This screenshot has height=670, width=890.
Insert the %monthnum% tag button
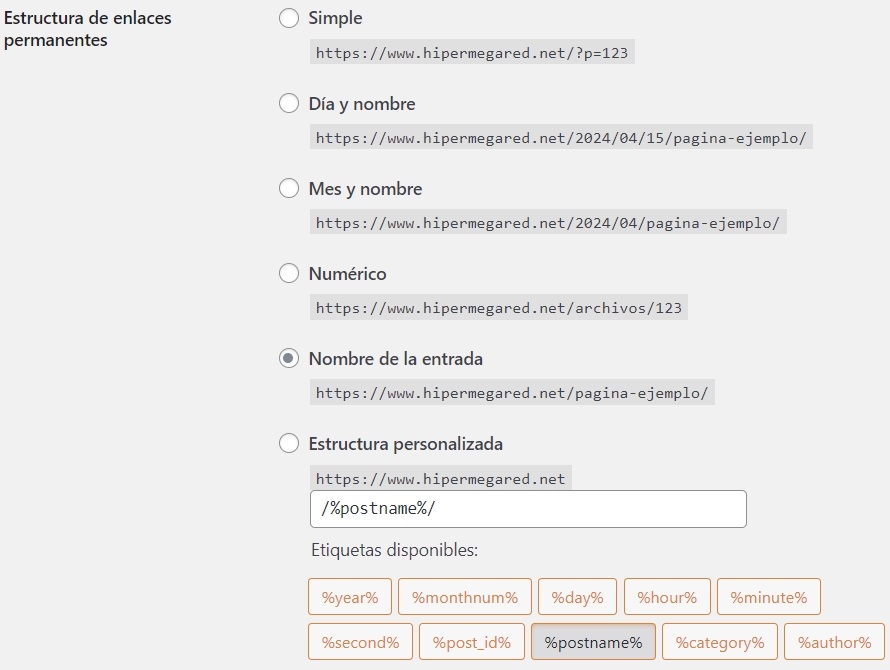pyautogui.click(x=464, y=597)
